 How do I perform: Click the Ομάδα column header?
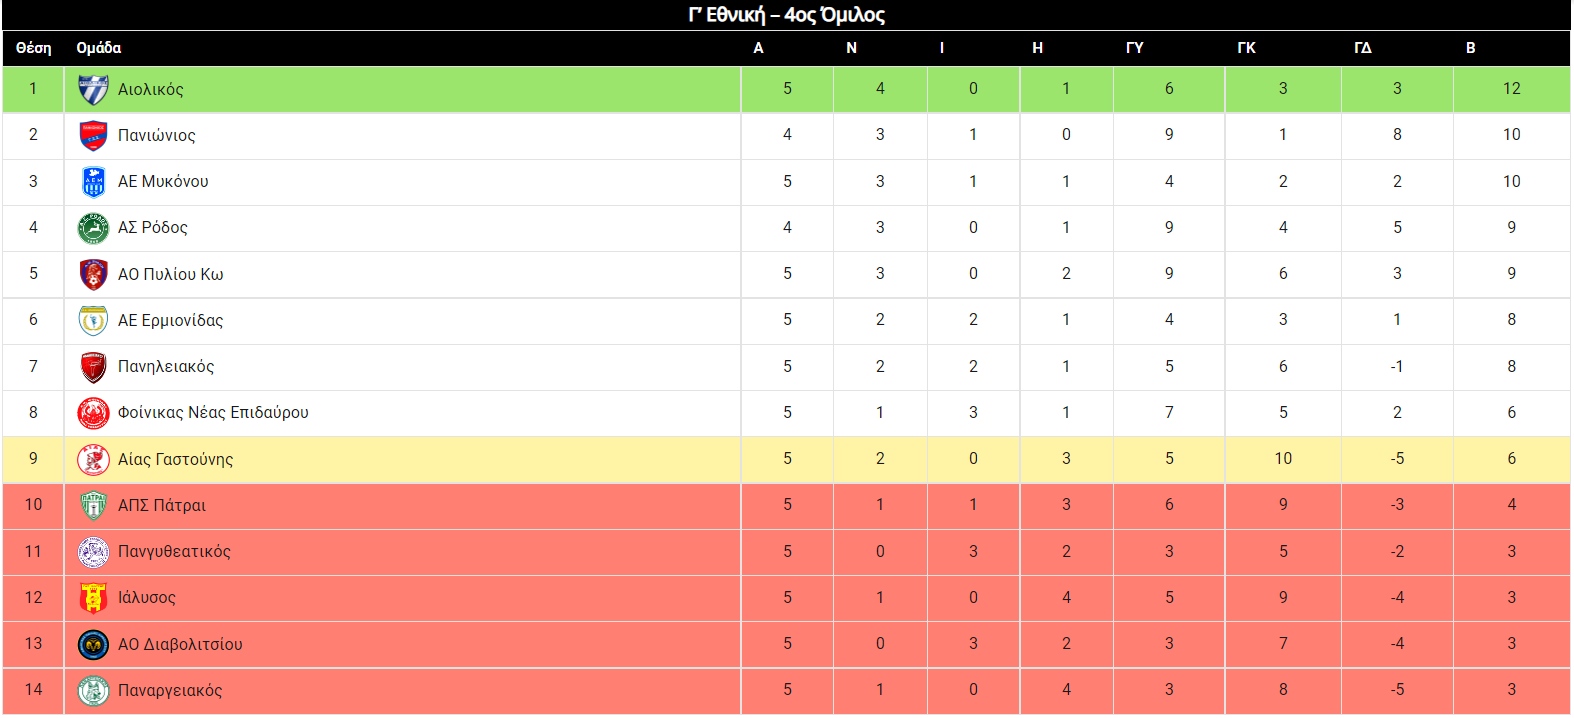point(98,48)
